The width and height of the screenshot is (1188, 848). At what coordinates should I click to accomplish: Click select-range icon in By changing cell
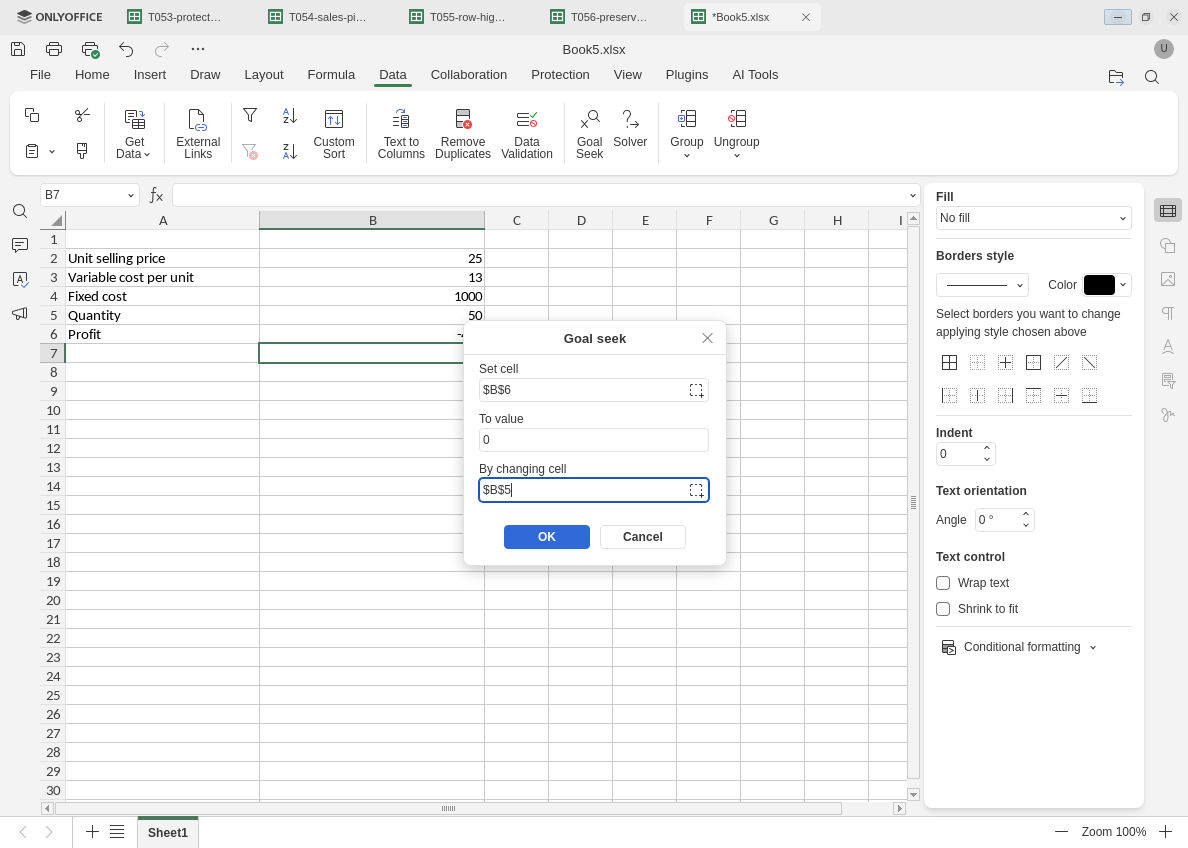point(696,490)
